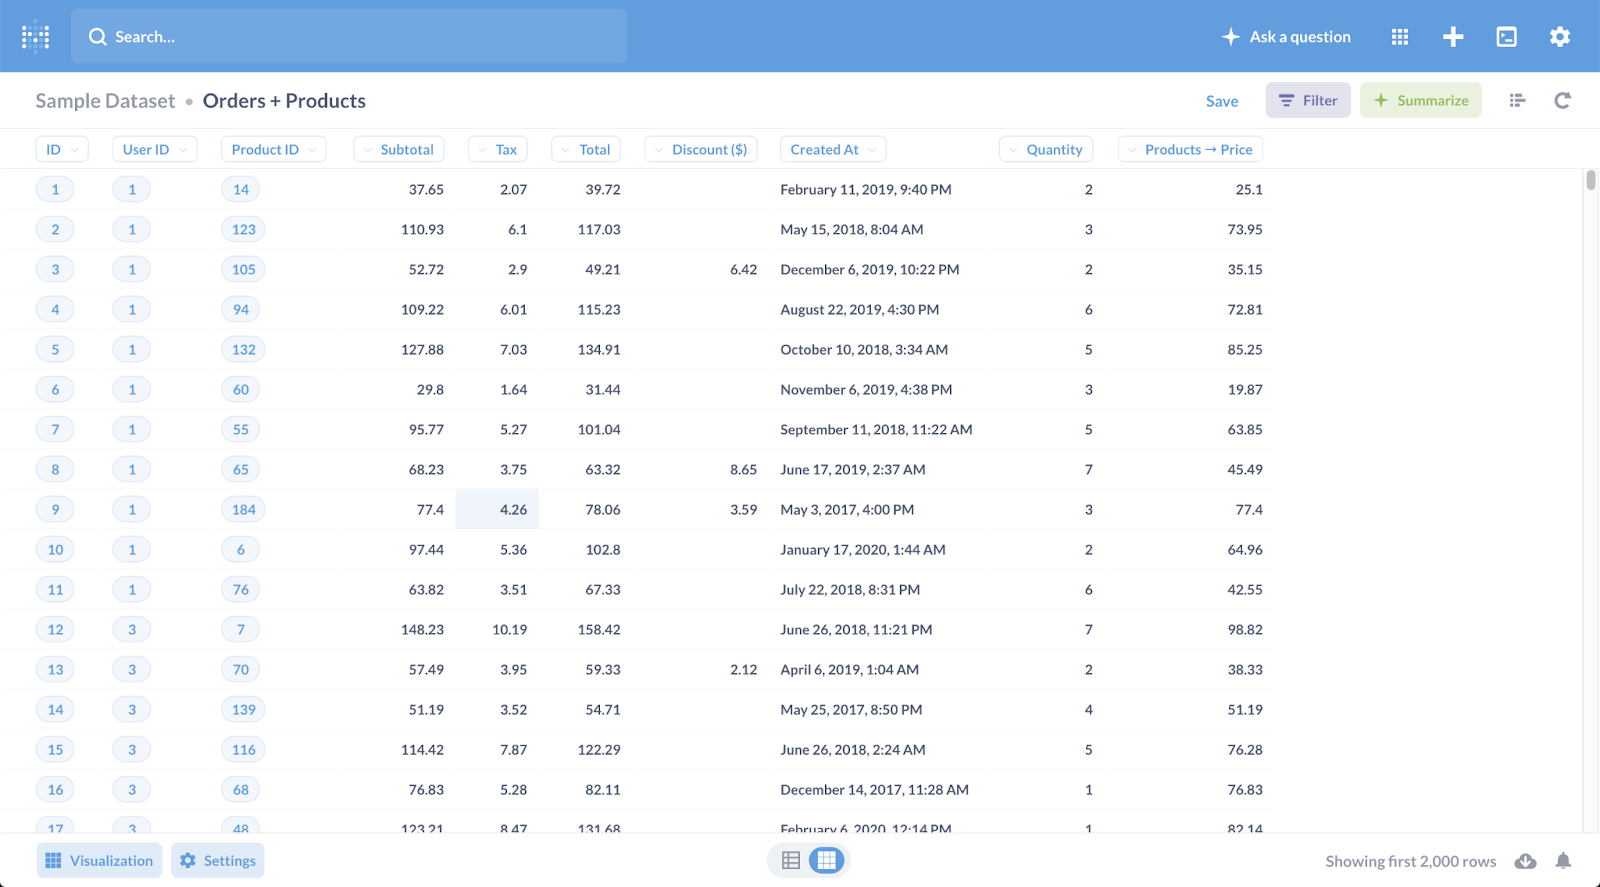Open the settings gear in top bar
The image size is (1600, 887).
pyautogui.click(x=1559, y=37)
